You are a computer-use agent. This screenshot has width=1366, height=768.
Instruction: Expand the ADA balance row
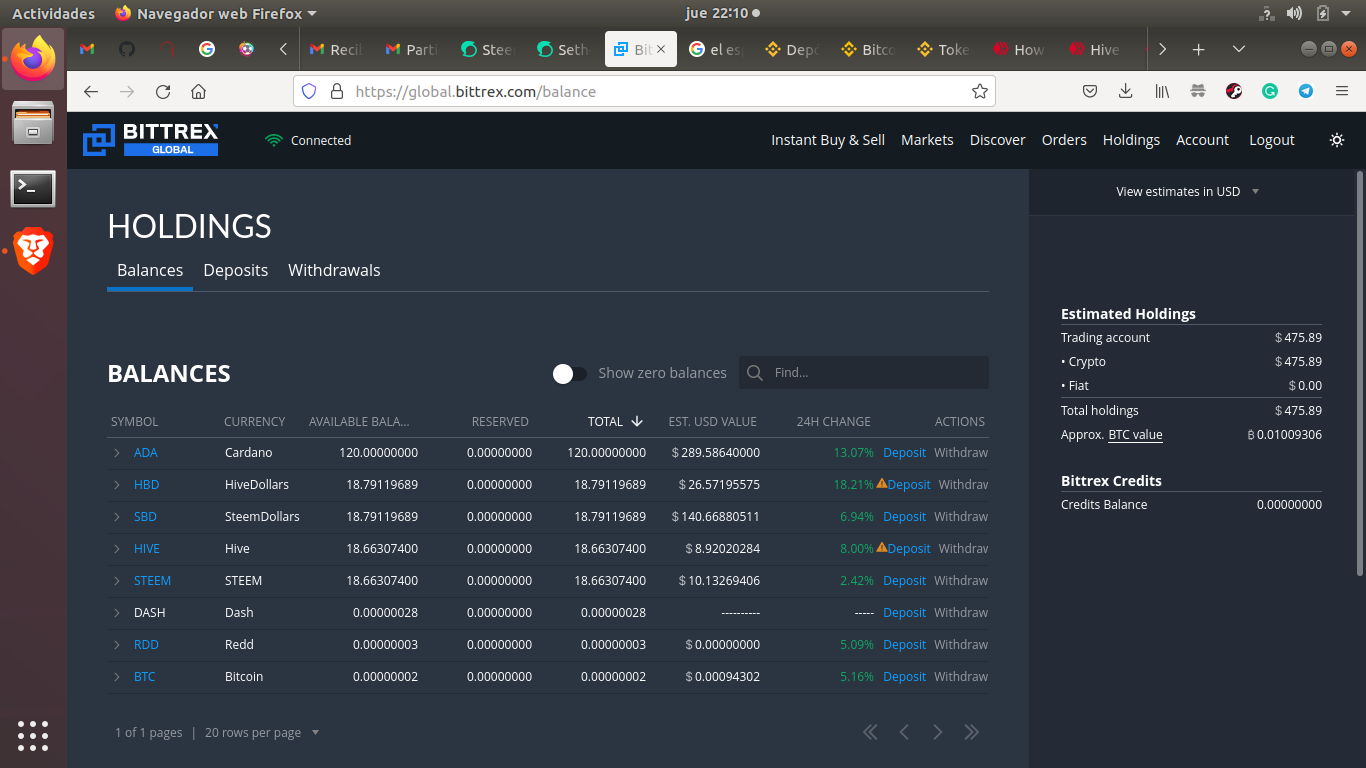click(x=117, y=453)
